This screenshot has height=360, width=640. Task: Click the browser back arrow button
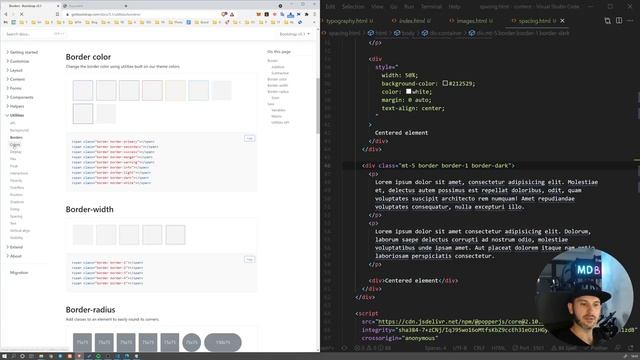[6, 14]
